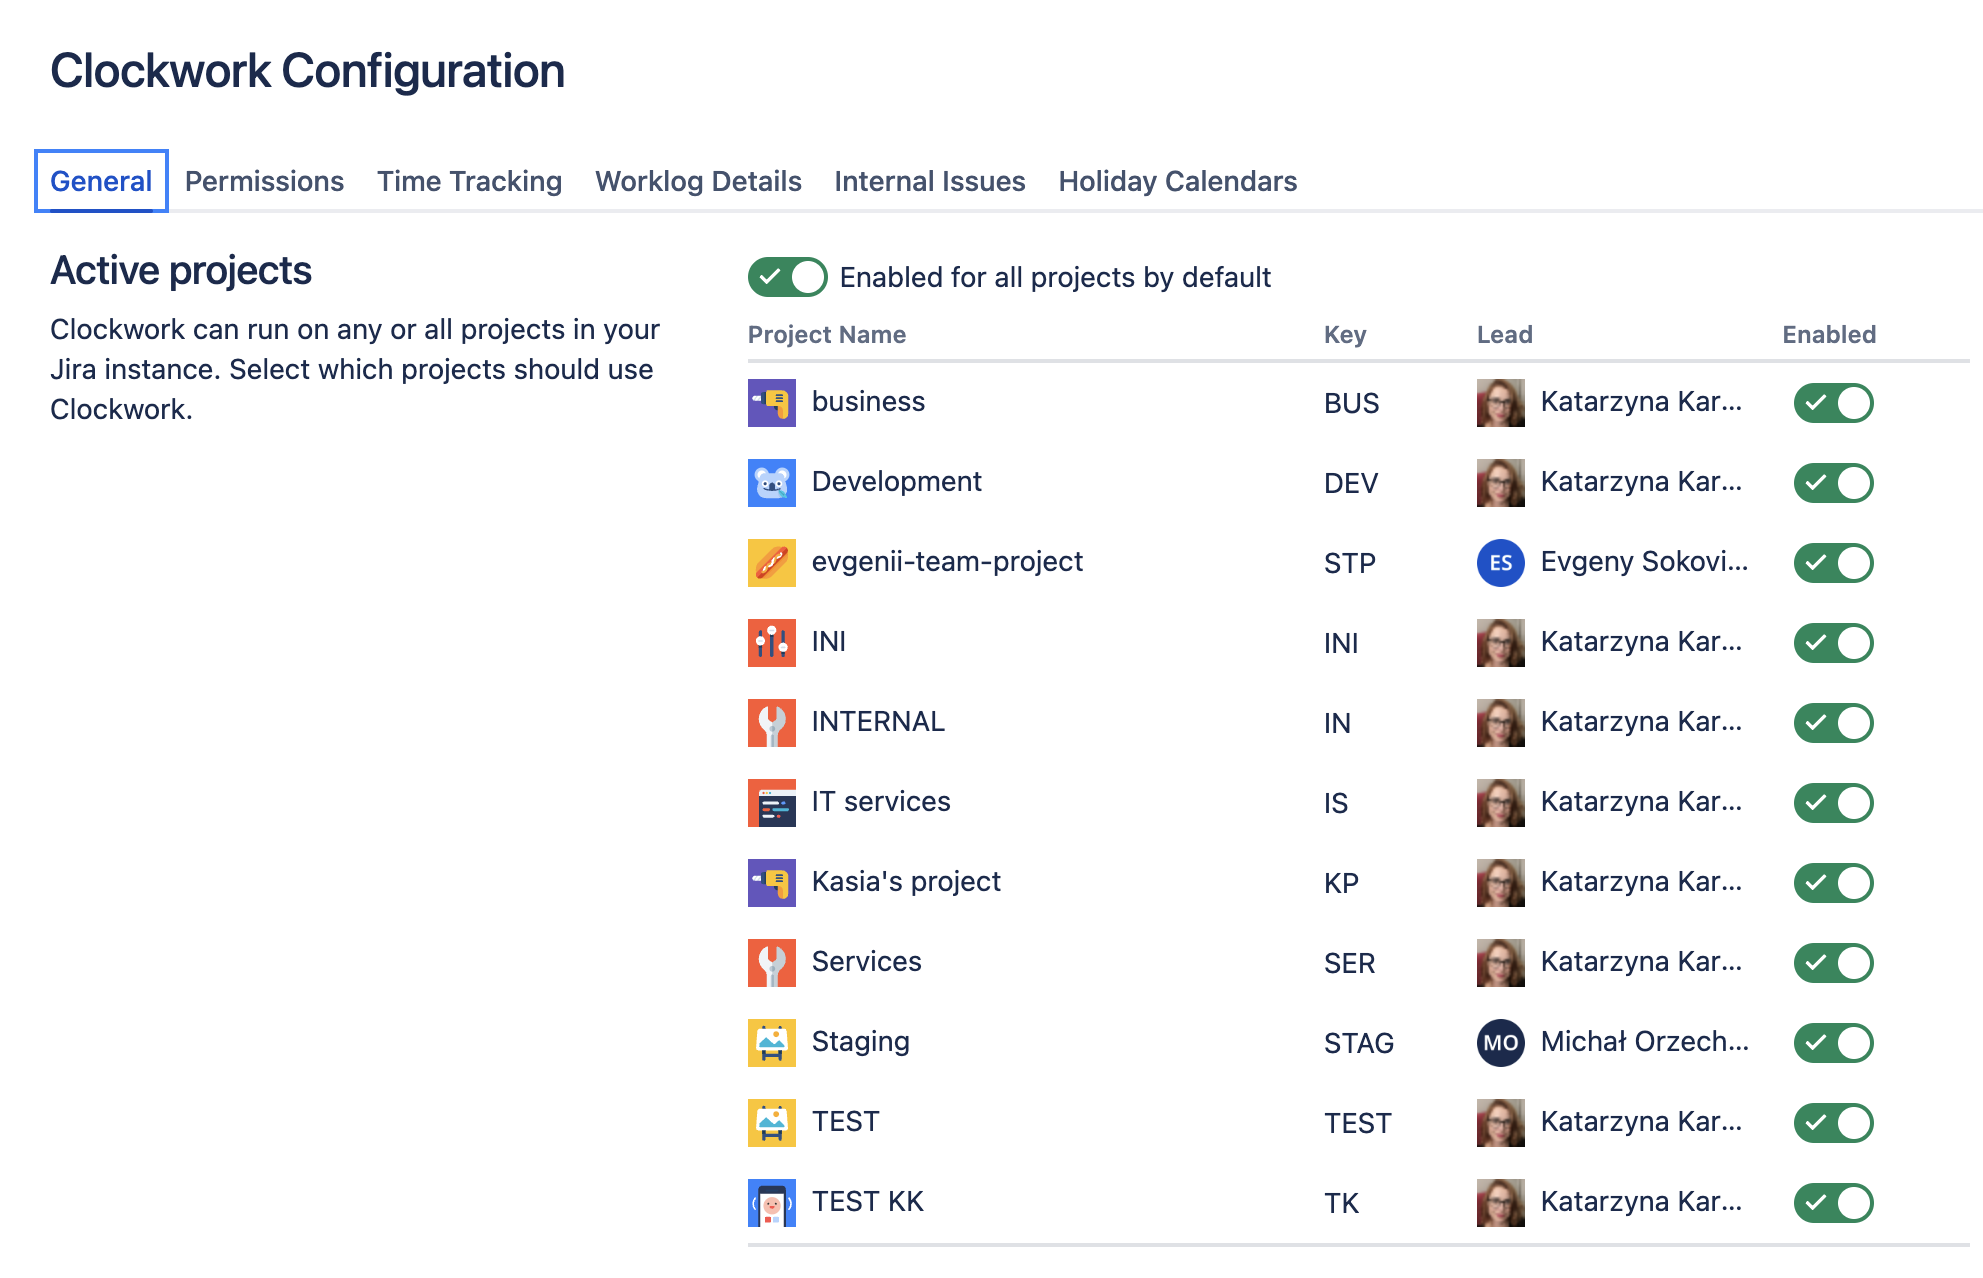Toggle Enabled for all projects by default
The width and height of the screenshot is (1983, 1278).
[787, 277]
